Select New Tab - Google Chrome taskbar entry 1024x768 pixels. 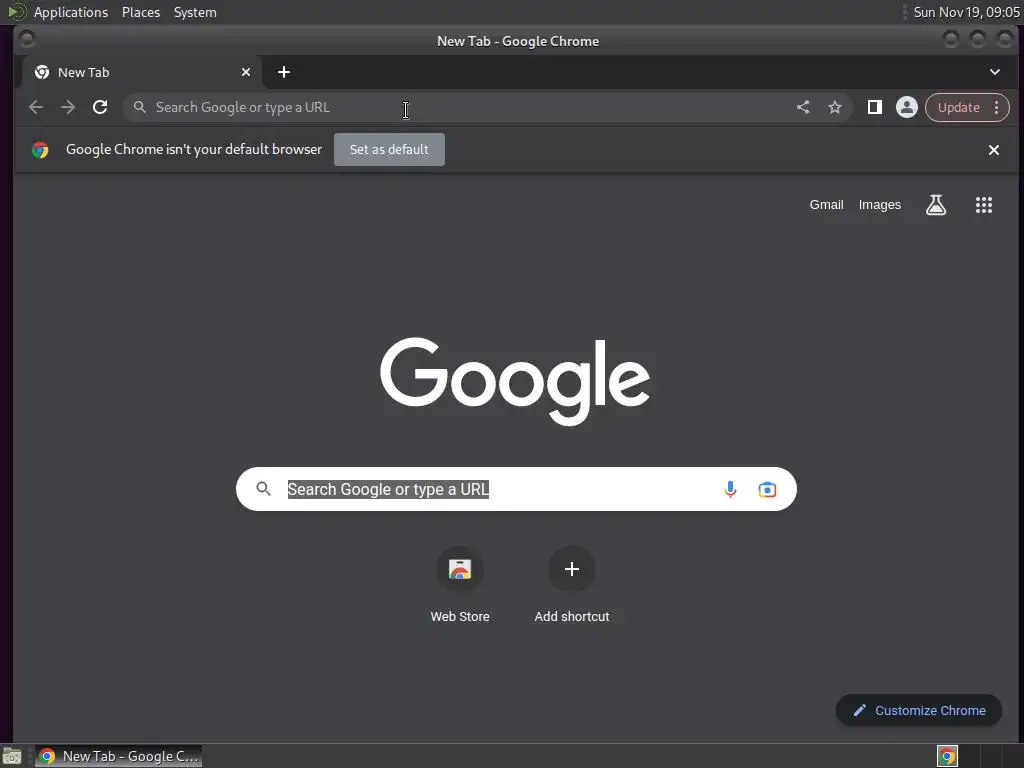pos(118,756)
